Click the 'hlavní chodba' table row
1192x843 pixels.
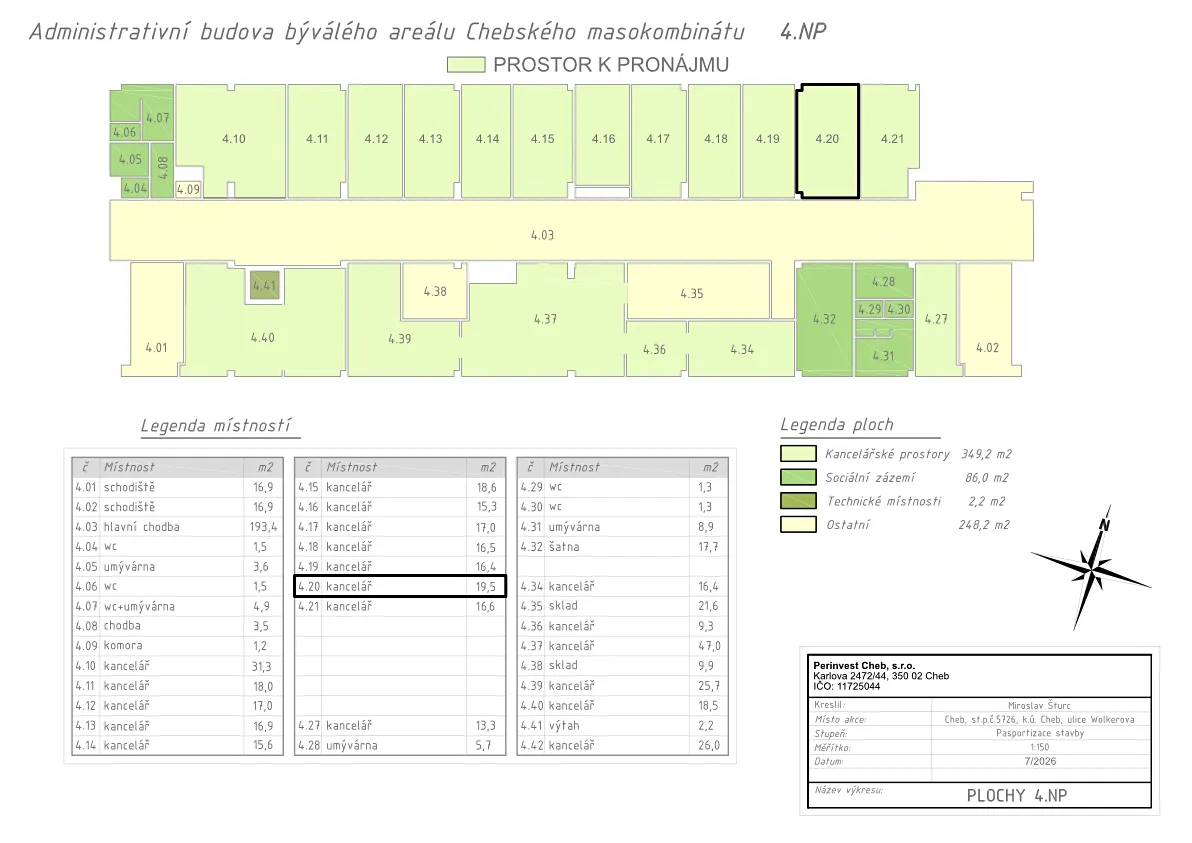click(x=177, y=527)
